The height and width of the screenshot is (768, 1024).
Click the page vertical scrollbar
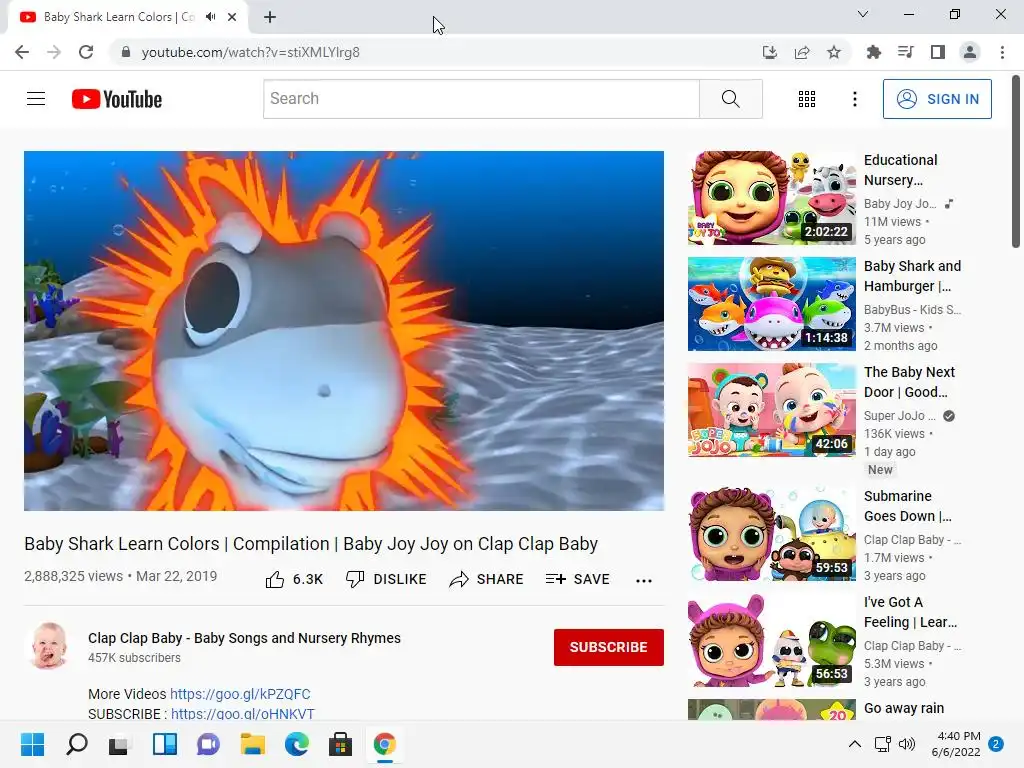tap(1016, 162)
